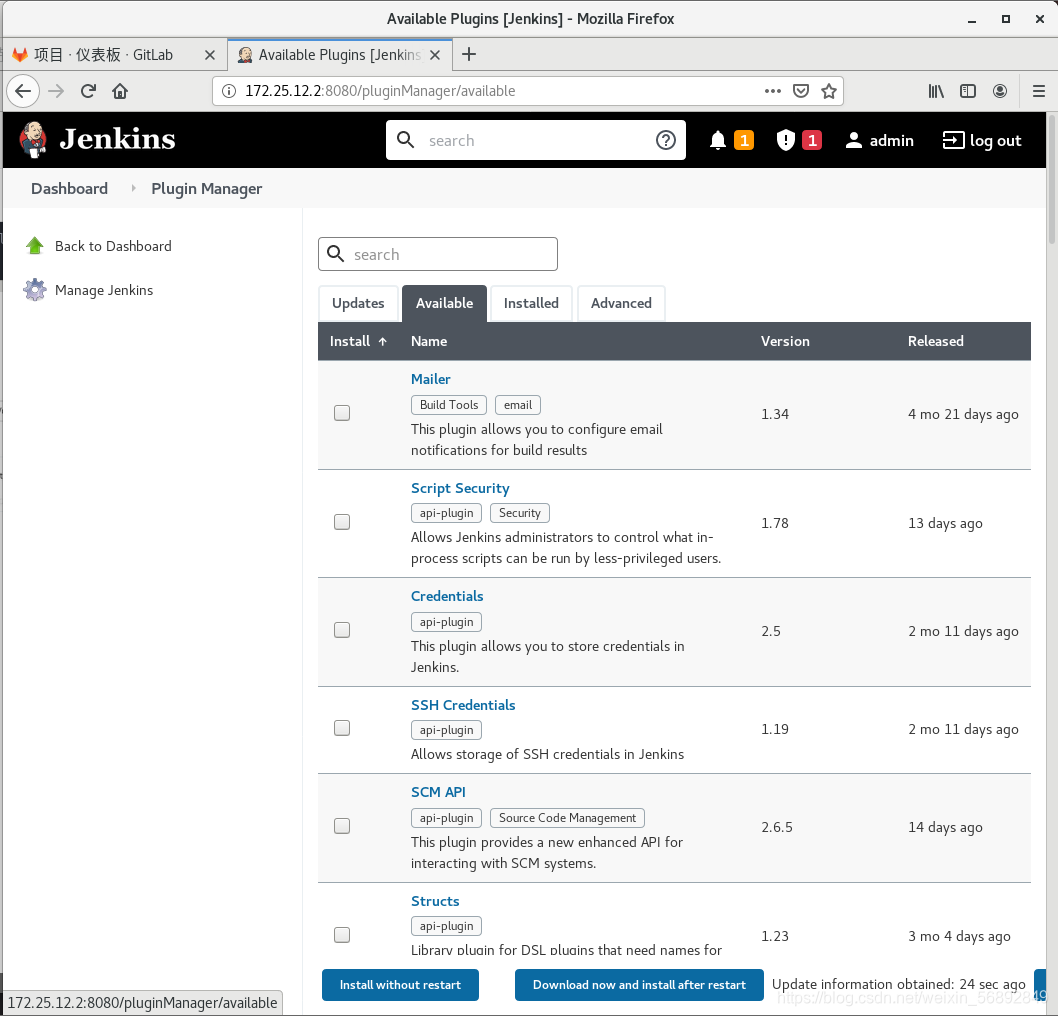Check the SCM API plugin checkbox
Image resolution: width=1058 pixels, height=1016 pixels.
(342, 826)
